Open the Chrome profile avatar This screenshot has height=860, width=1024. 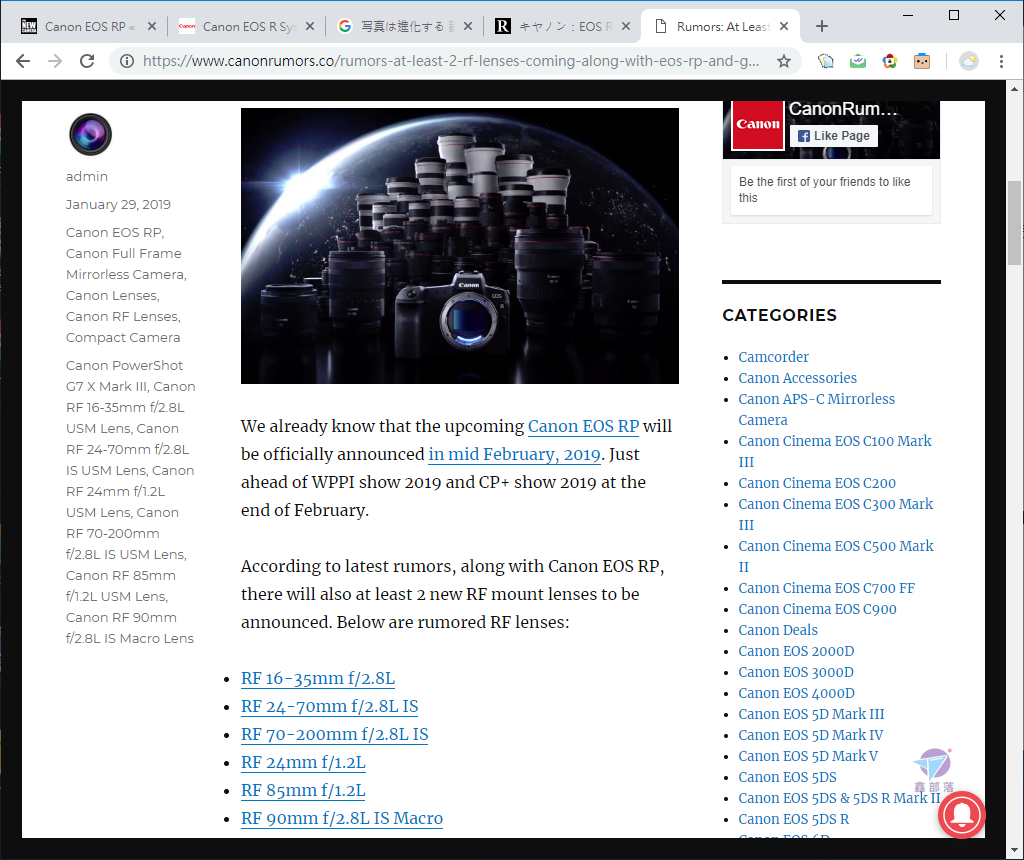[968, 61]
